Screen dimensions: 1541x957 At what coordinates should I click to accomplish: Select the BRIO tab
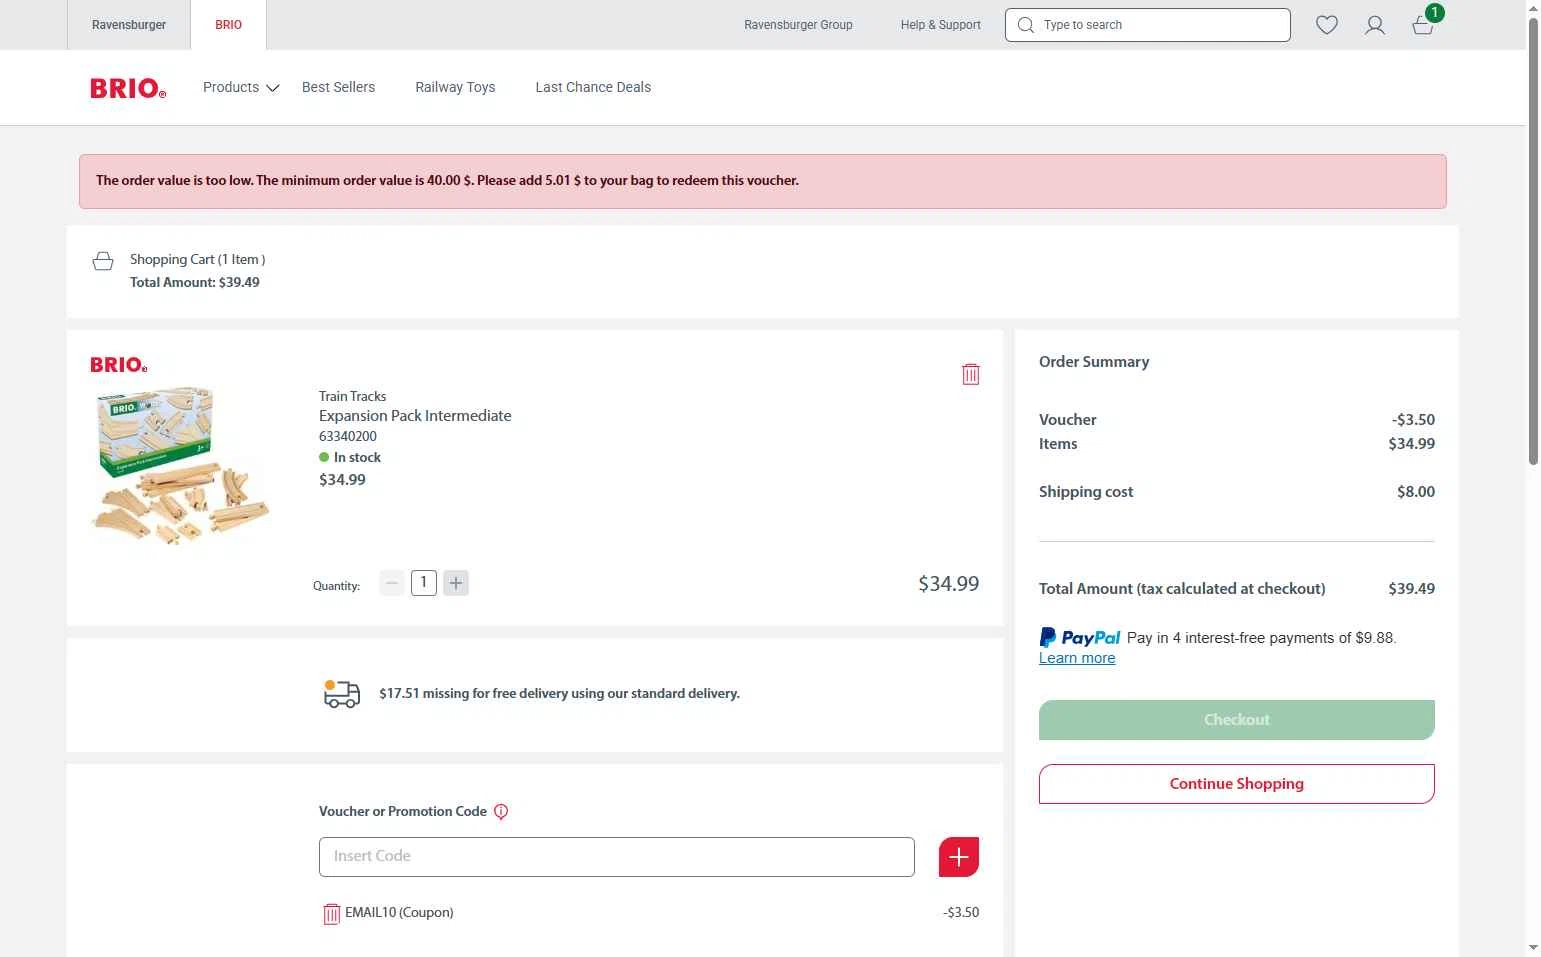click(228, 25)
